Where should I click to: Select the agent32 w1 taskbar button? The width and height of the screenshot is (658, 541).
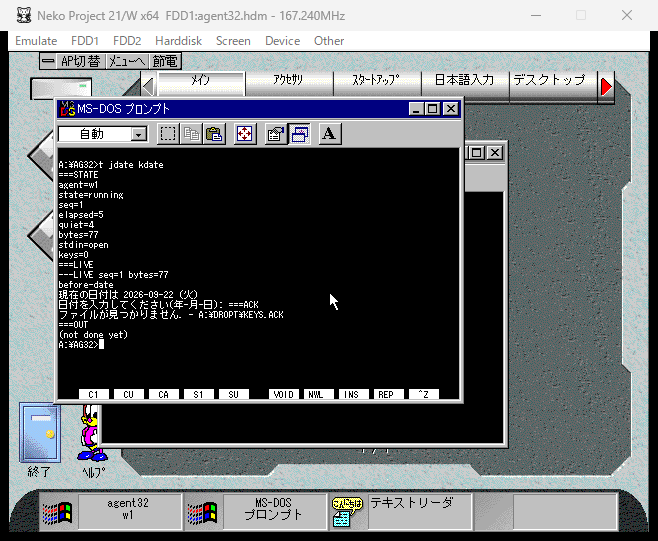pos(128,512)
